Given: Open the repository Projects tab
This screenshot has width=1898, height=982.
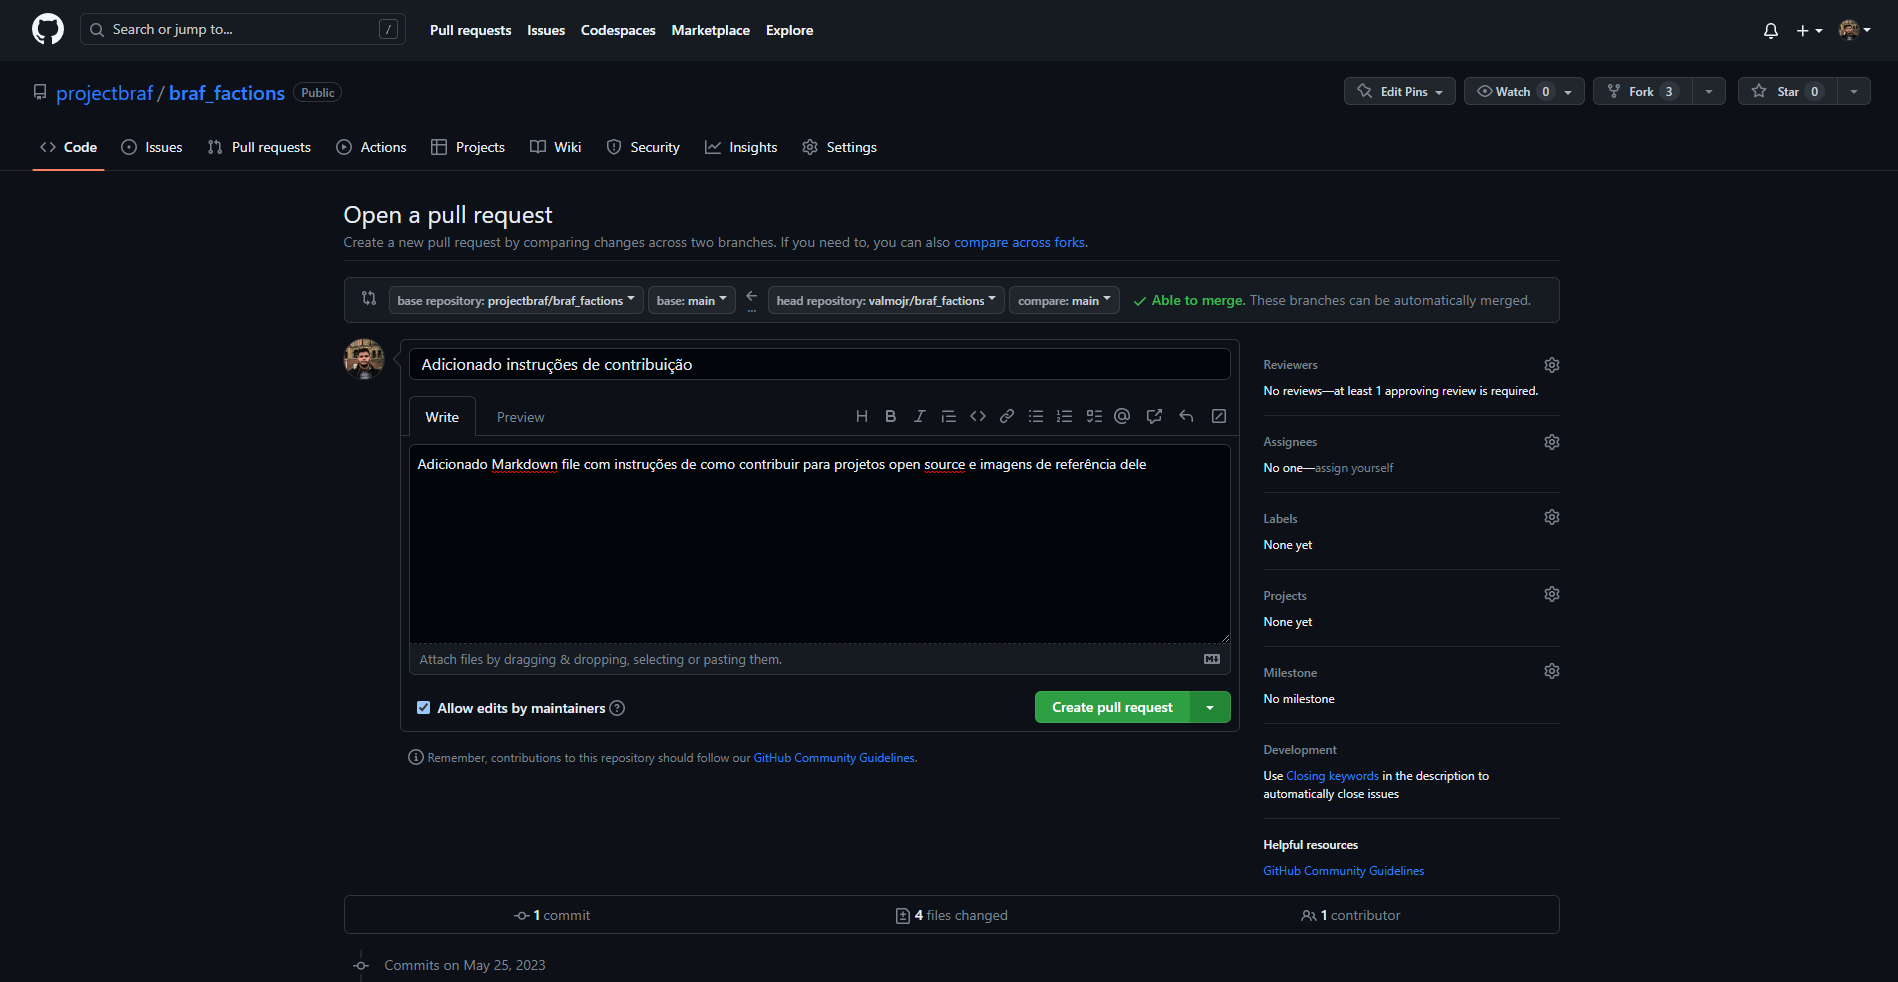Looking at the screenshot, I should coord(468,147).
